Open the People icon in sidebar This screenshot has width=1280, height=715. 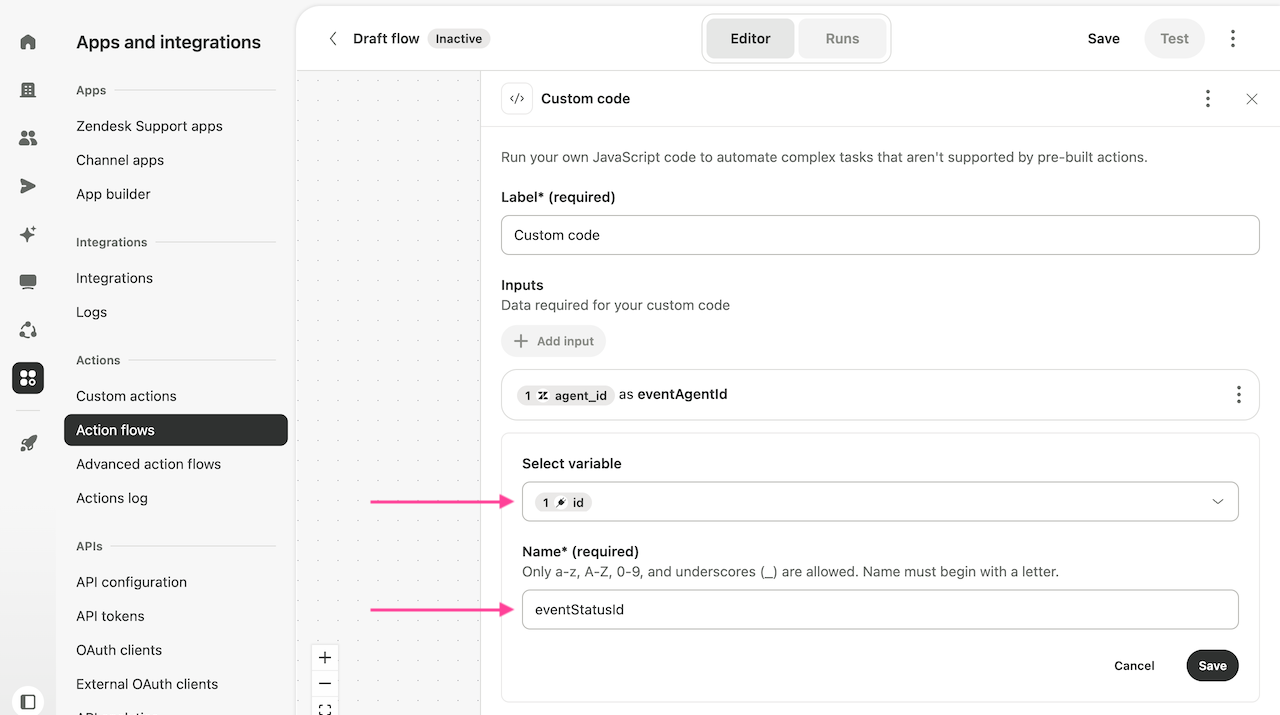click(x=28, y=138)
